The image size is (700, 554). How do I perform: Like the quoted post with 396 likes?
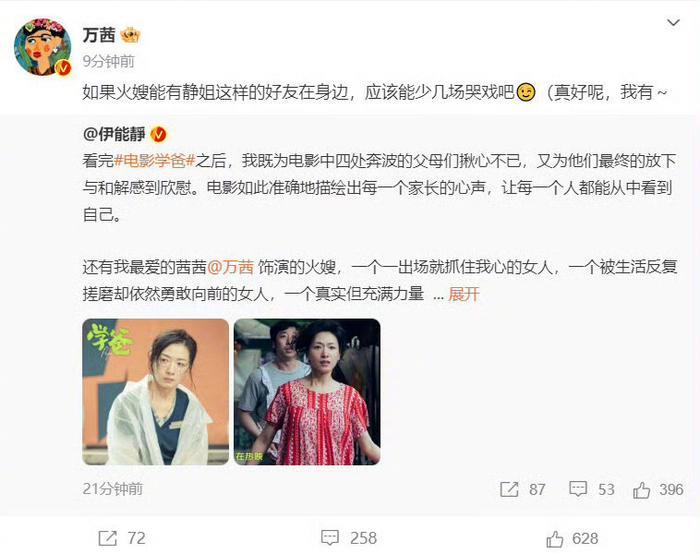(x=658, y=490)
